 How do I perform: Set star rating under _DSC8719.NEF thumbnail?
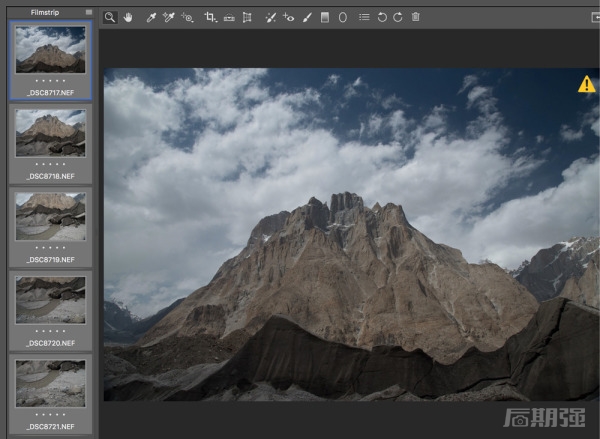click(51, 248)
